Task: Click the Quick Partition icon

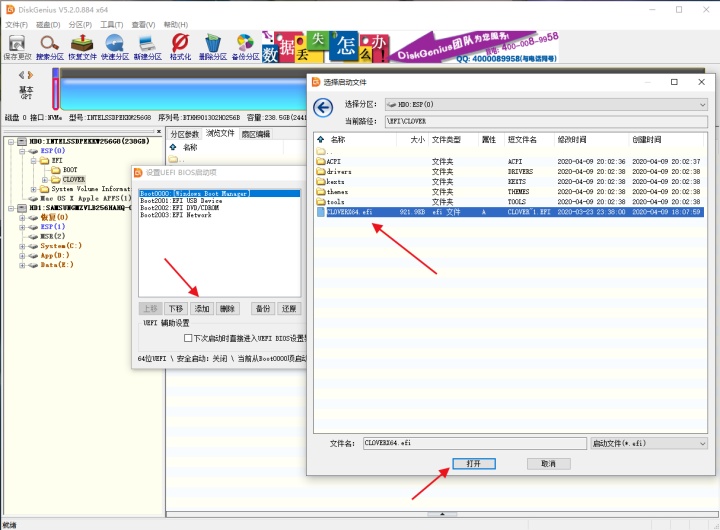Action: point(115,47)
